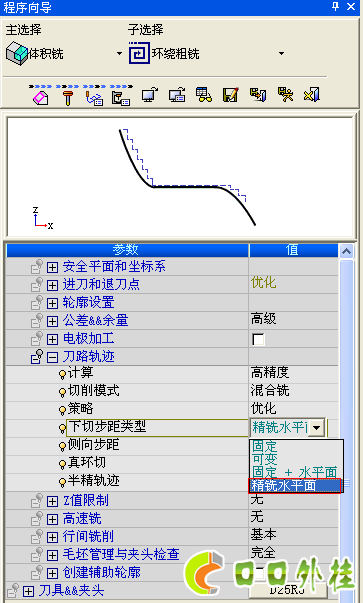Image resolution: width=363 pixels, height=603 pixels.
Task: Click the group icon left of 刀路轨迹
Action: pos(37,356)
